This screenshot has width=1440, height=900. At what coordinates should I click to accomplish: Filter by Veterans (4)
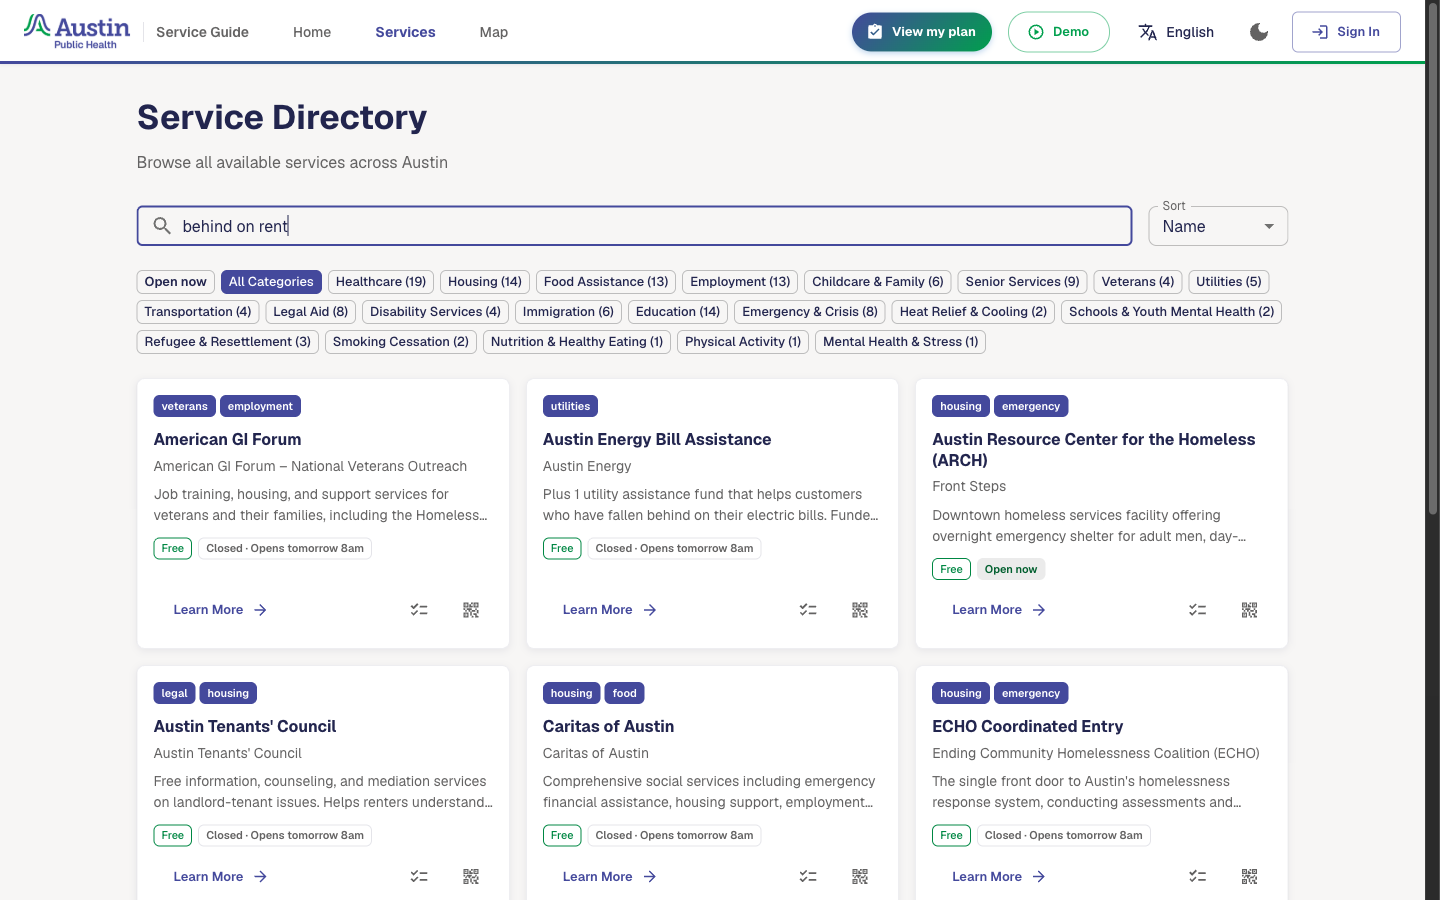click(1138, 282)
